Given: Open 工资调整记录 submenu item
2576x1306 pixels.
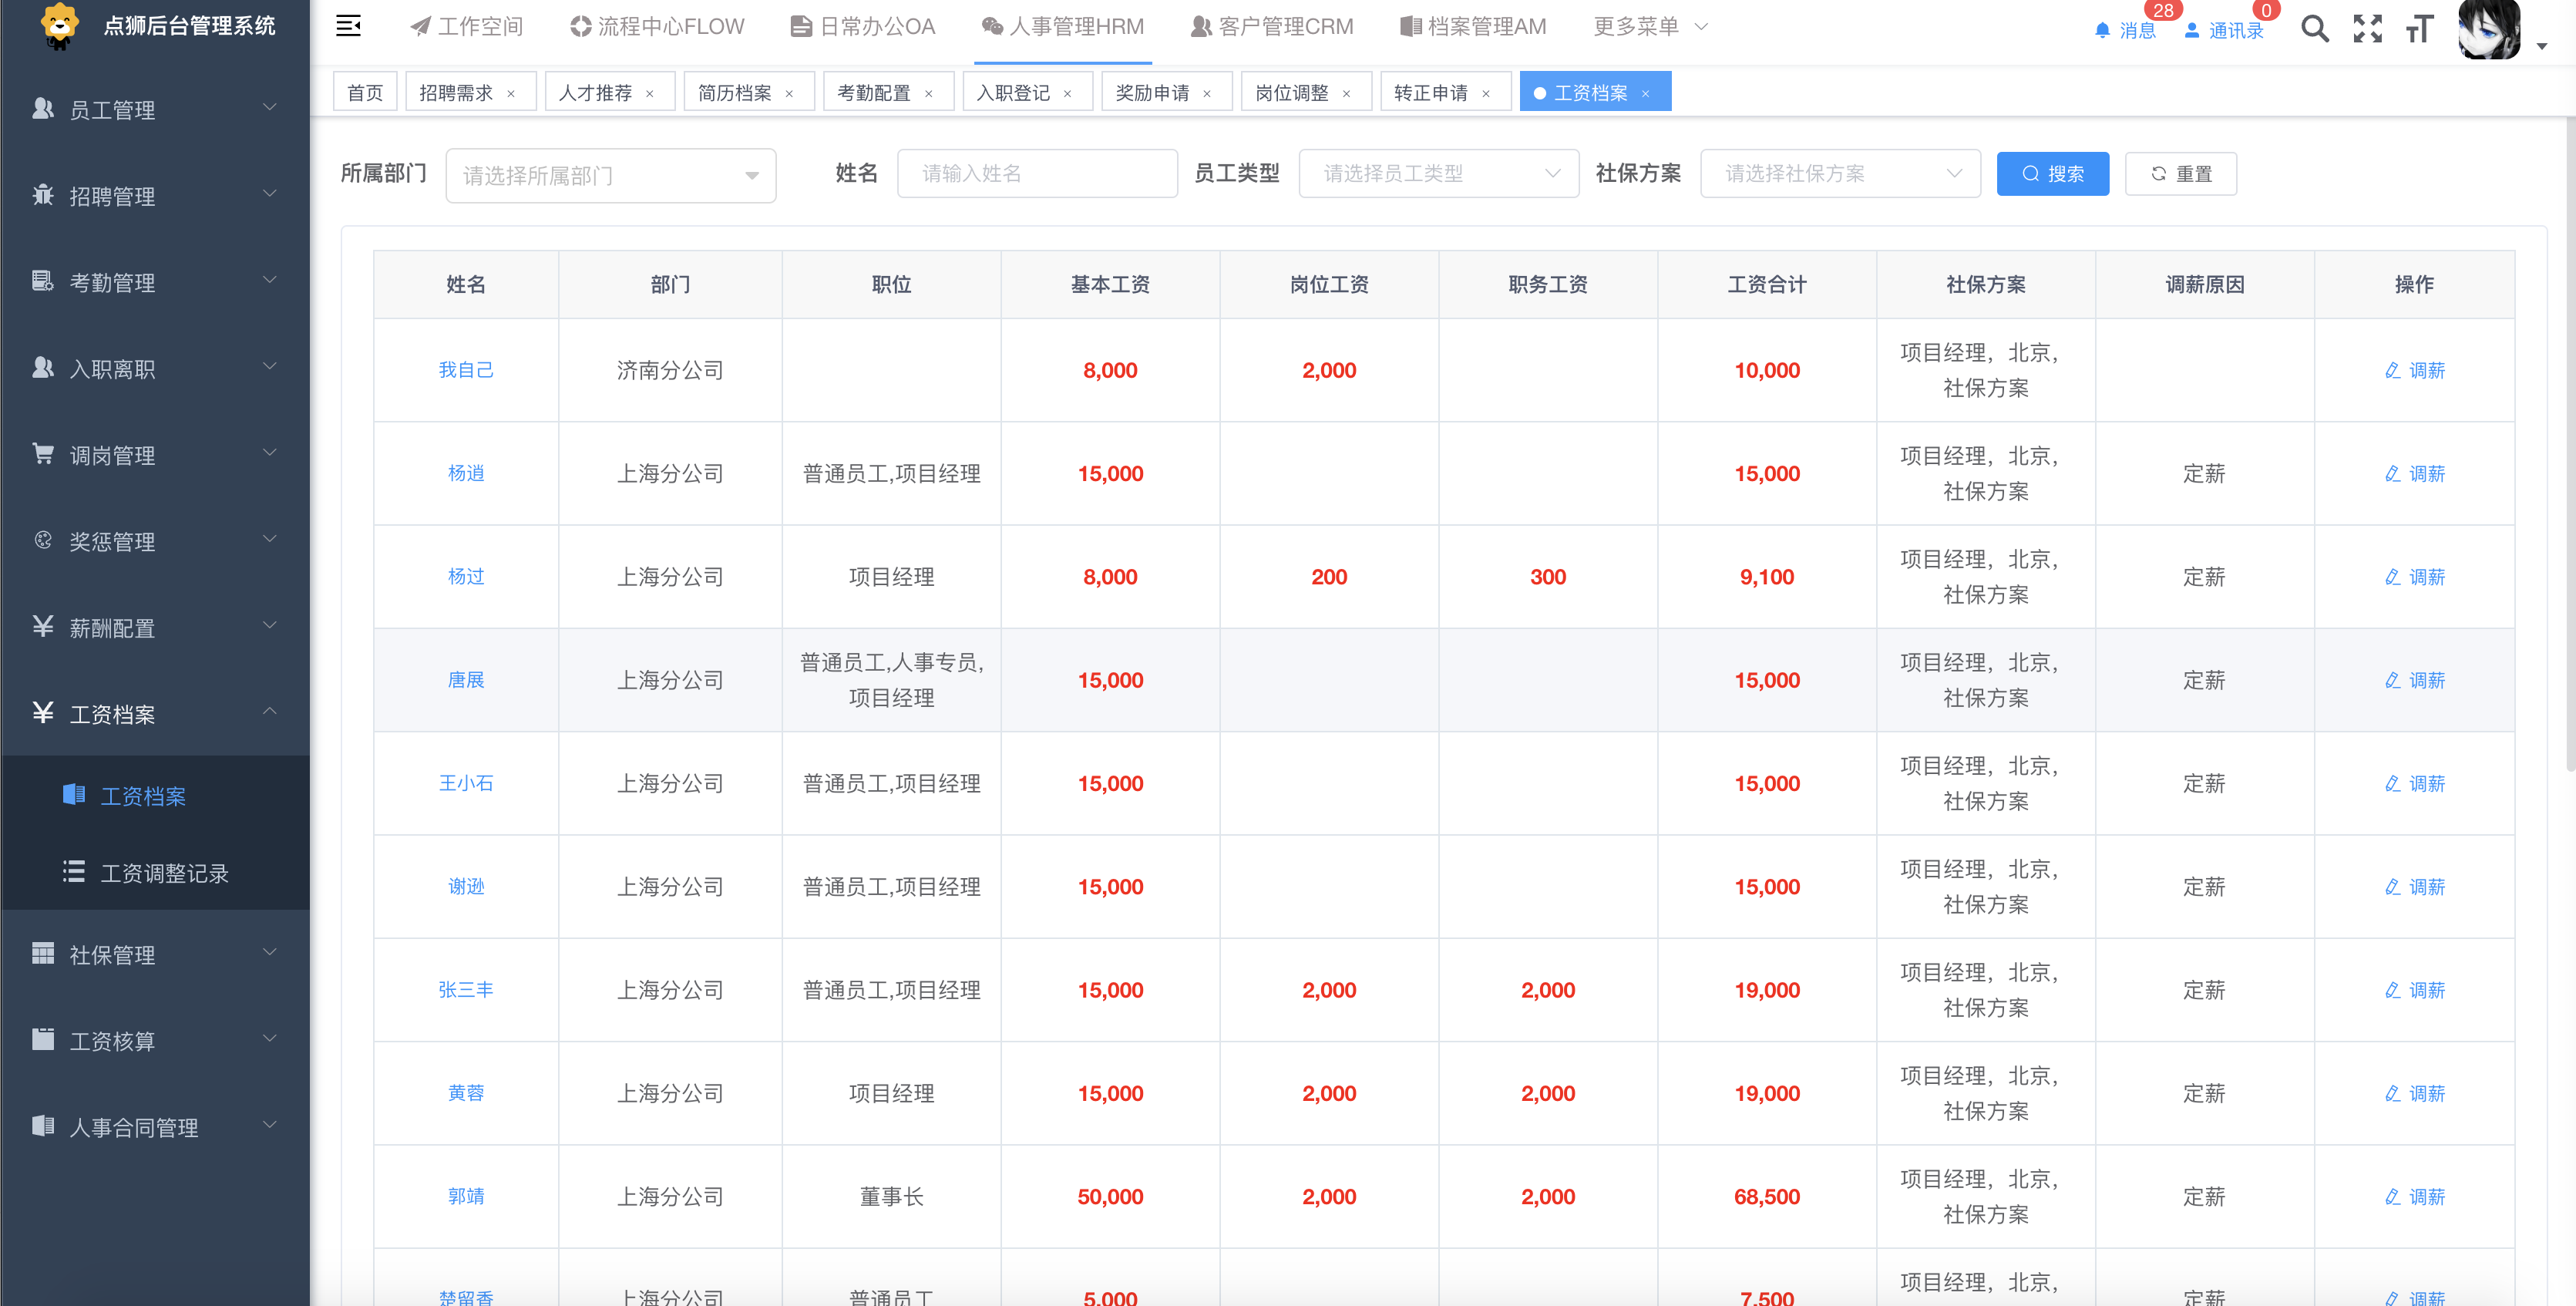Looking at the screenshot, I should point(156,872).
